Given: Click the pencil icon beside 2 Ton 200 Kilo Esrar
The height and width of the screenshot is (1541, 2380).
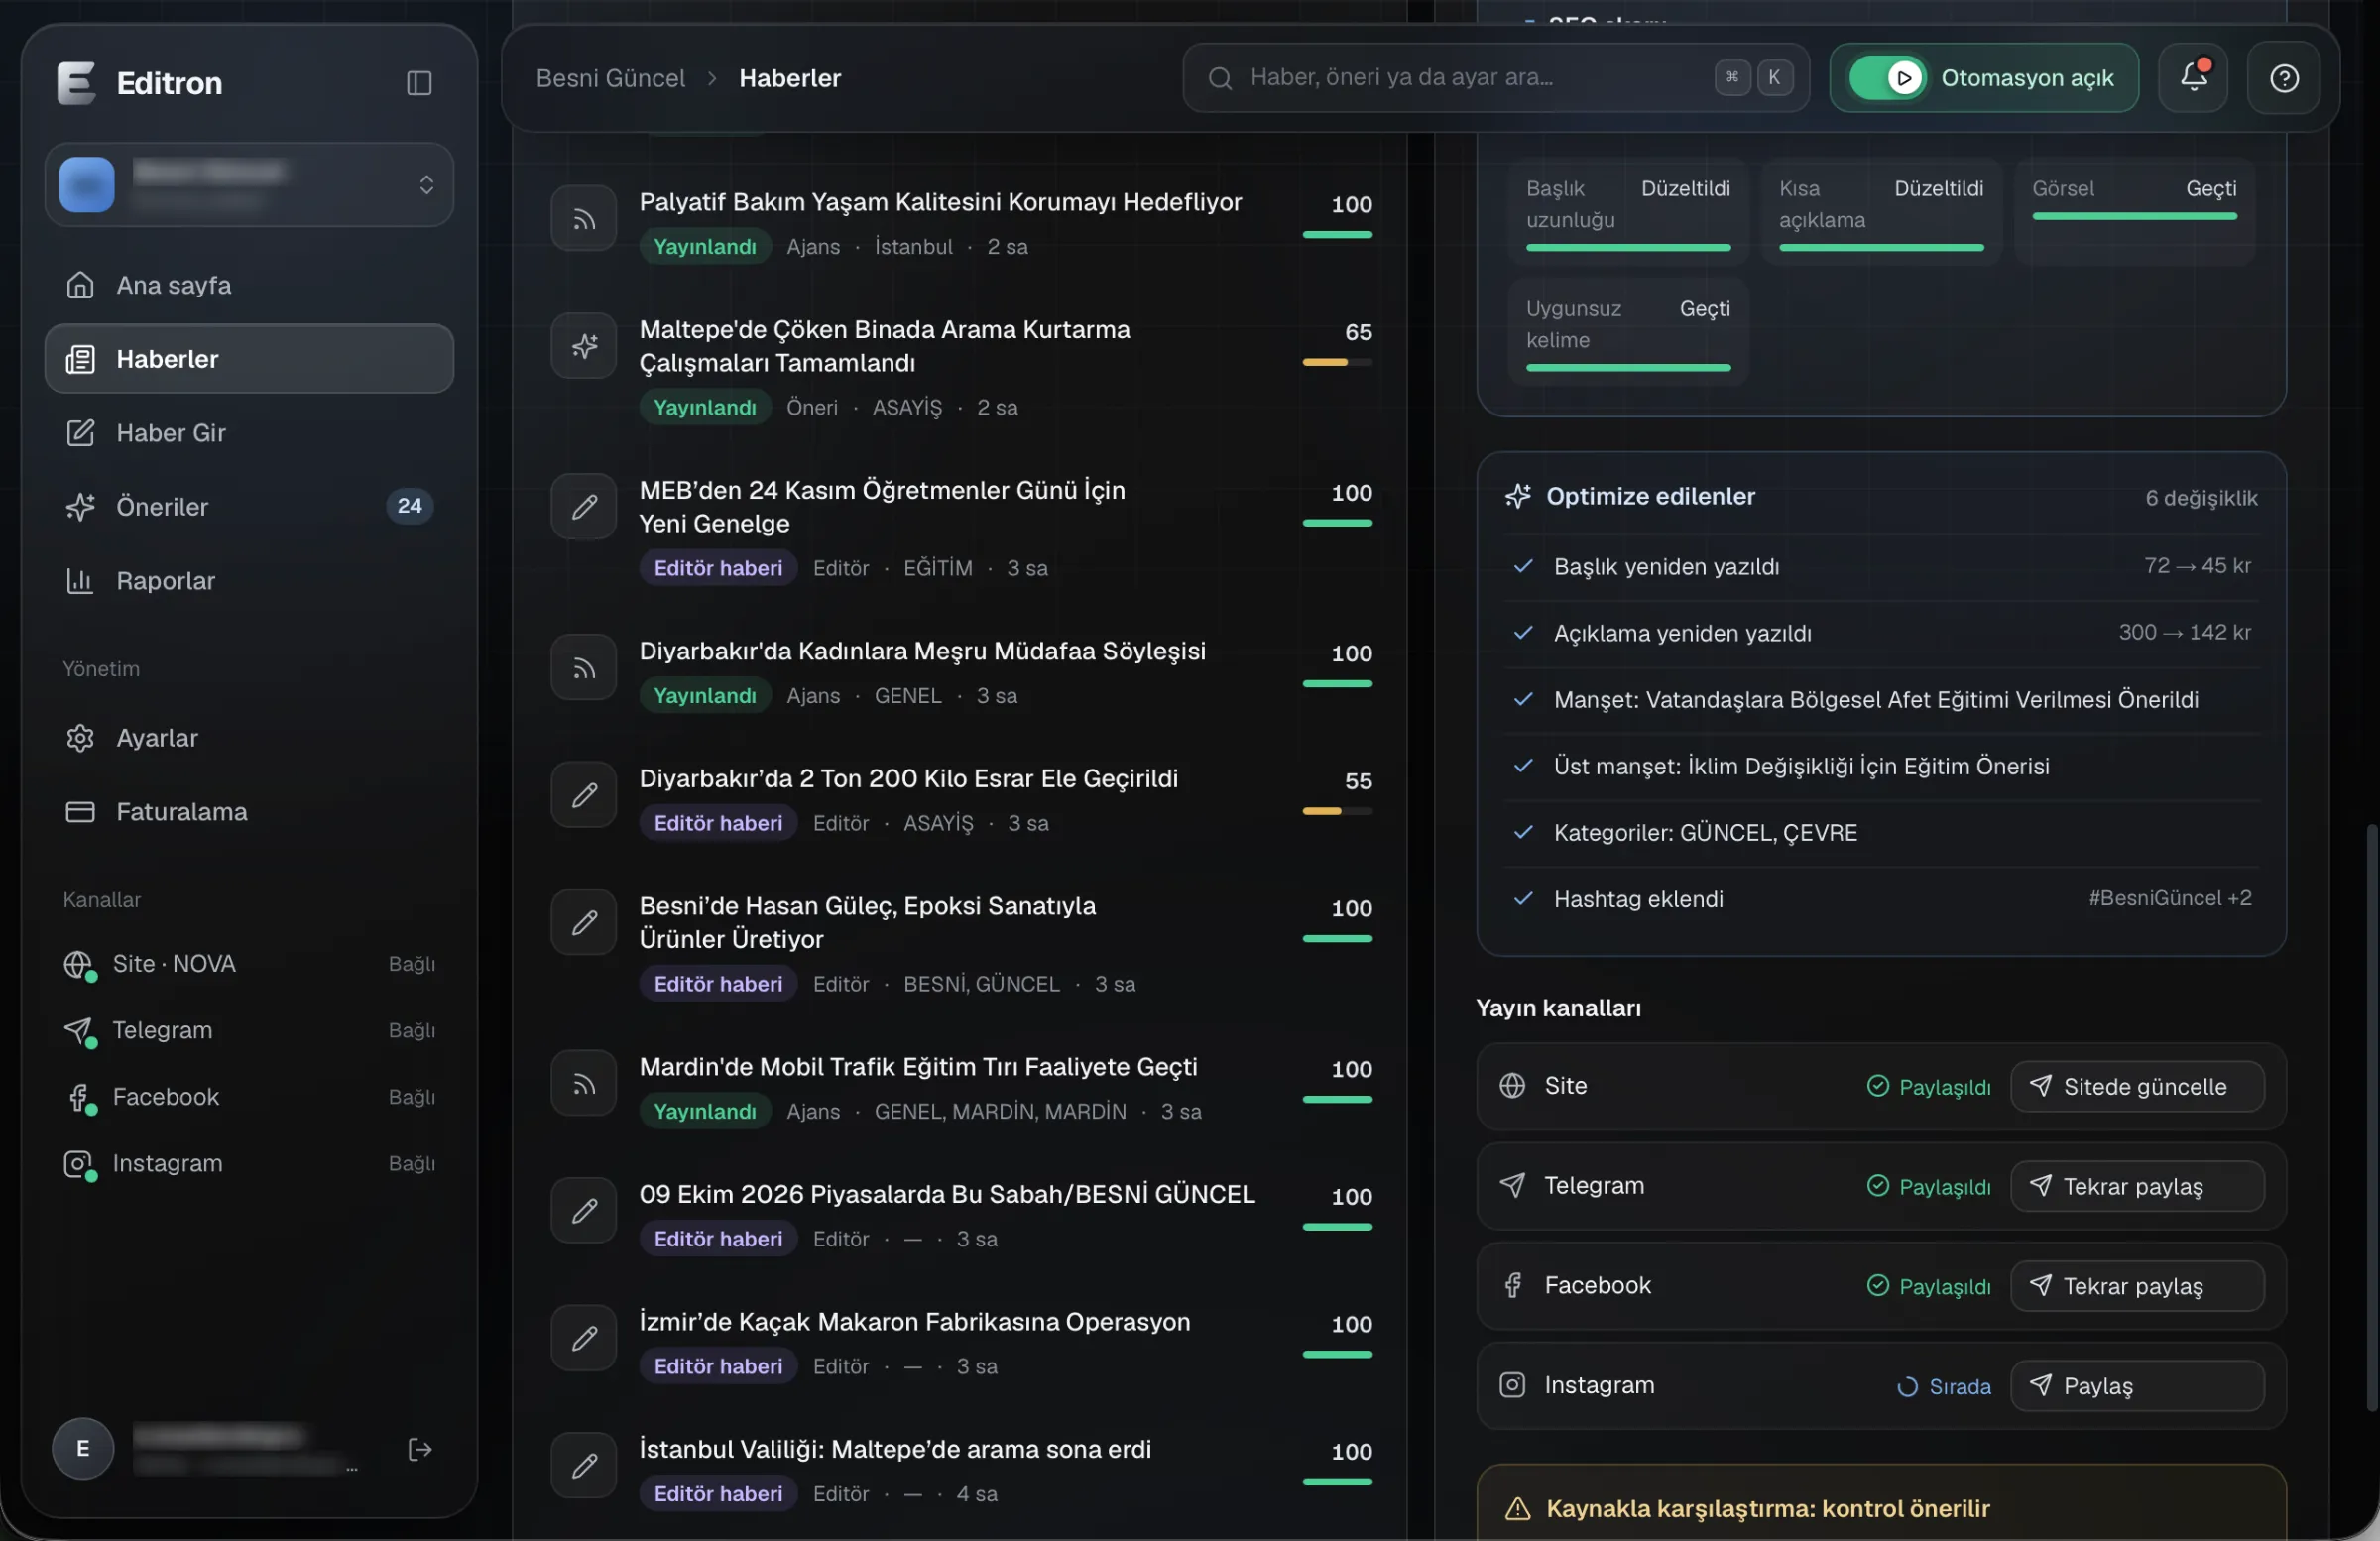Looking at the screenshot, I should (x=584, y=795).
